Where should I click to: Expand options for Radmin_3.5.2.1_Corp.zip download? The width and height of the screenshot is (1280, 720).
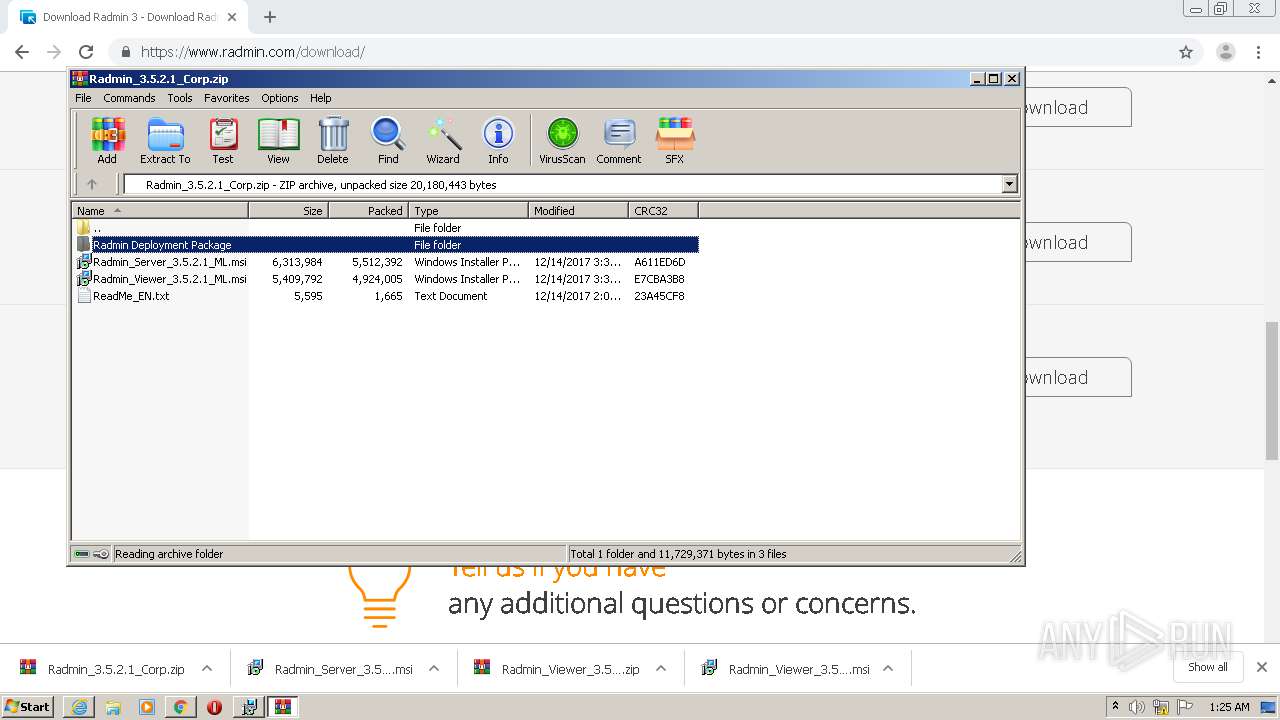click(x=207, y=669)
